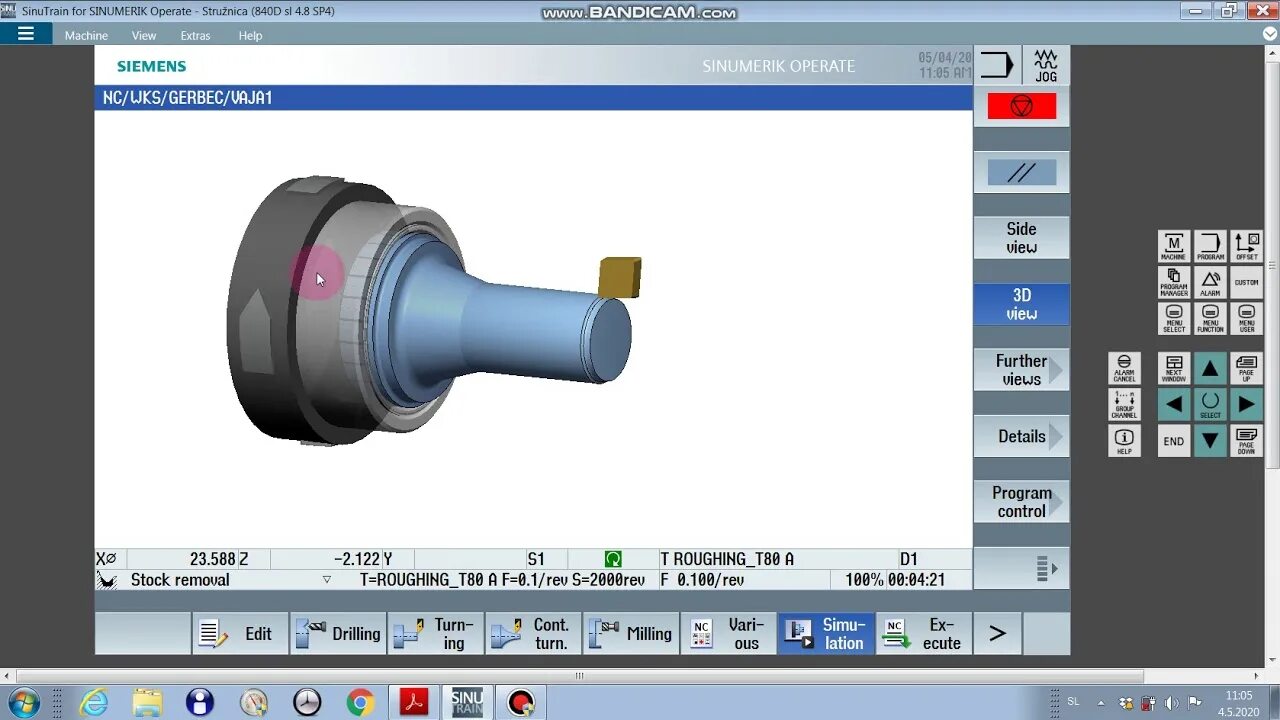
Task: Click the 3D workpiece in simulation
Action: [x=500, y=320]
